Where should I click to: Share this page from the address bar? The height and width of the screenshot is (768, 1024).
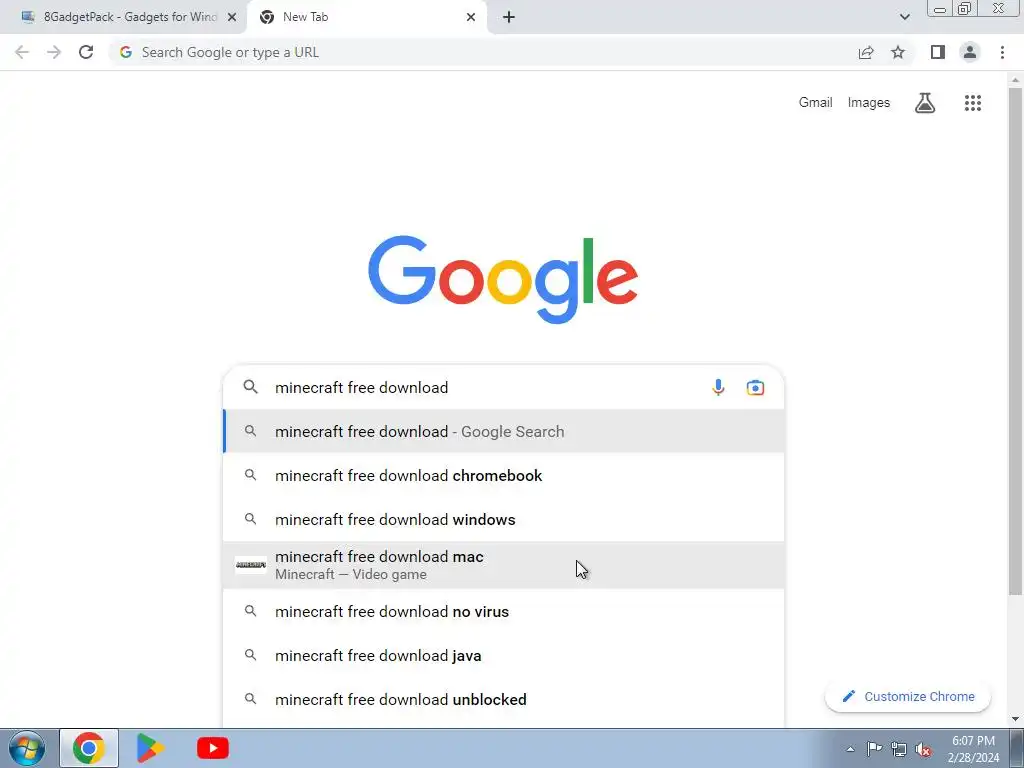click(x=866, y=52)
